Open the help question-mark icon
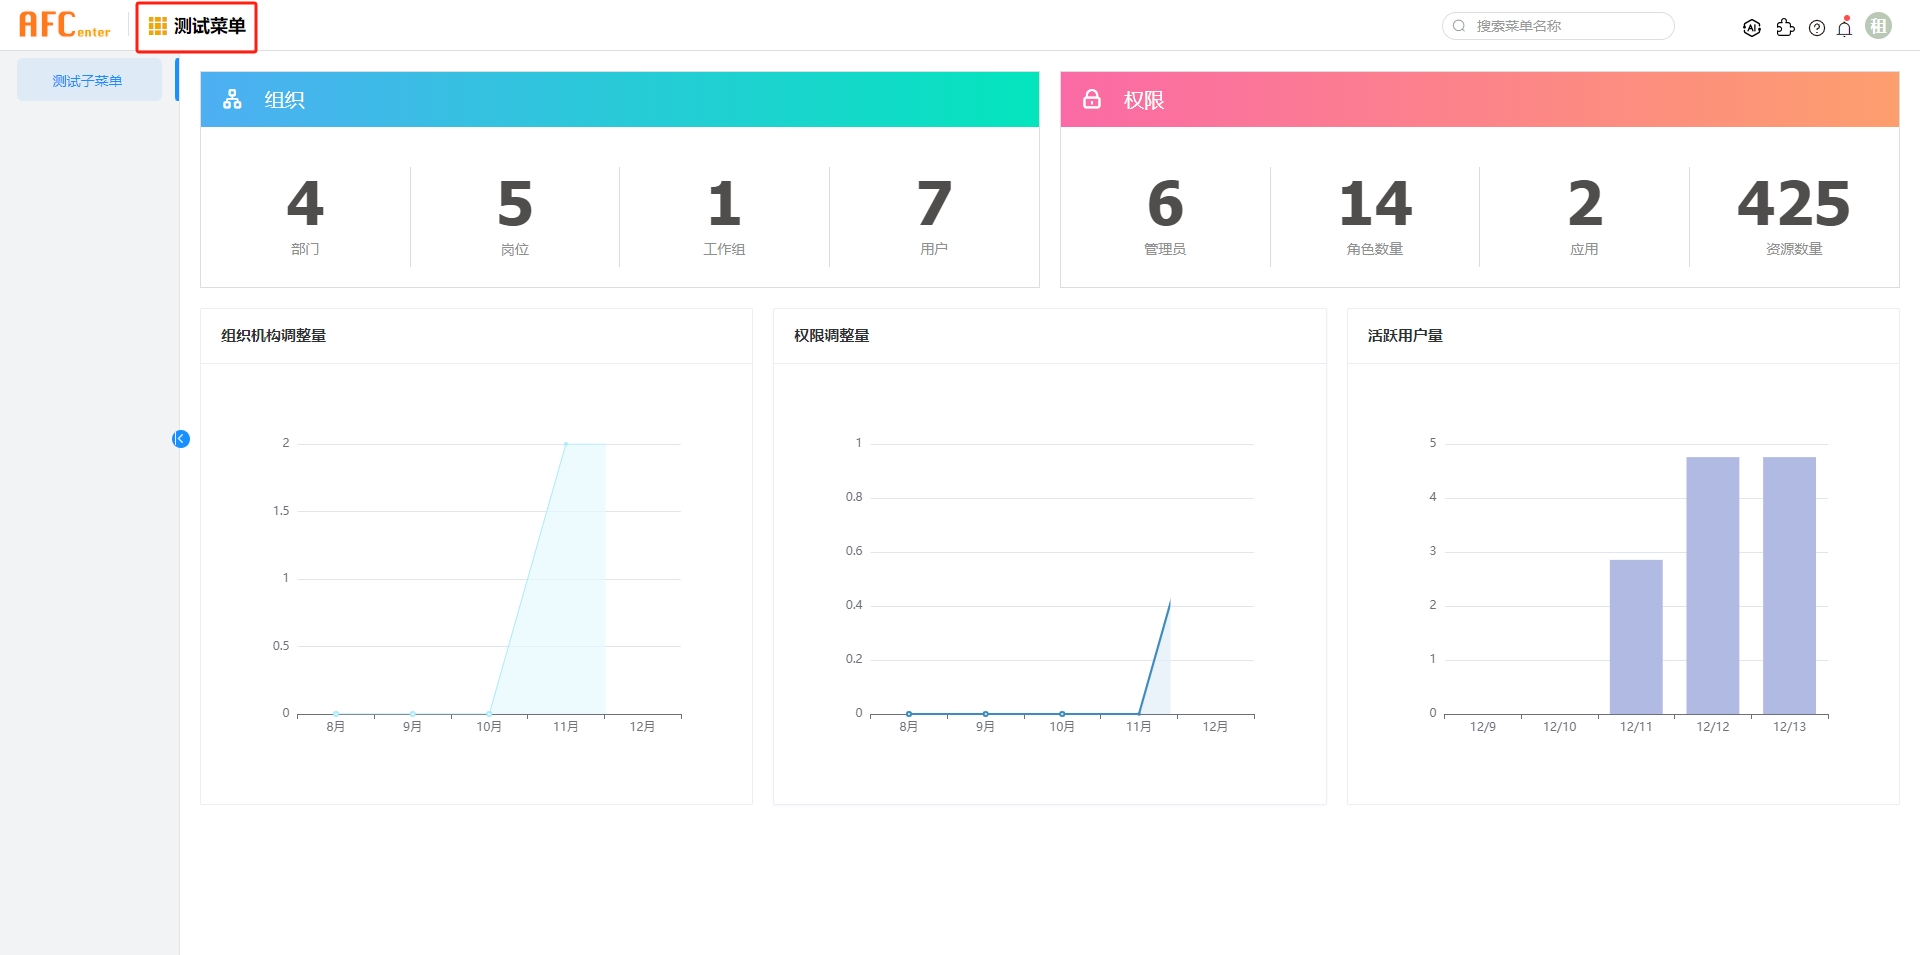This screenshot has height=955, width=1920. coord(1817,28)
